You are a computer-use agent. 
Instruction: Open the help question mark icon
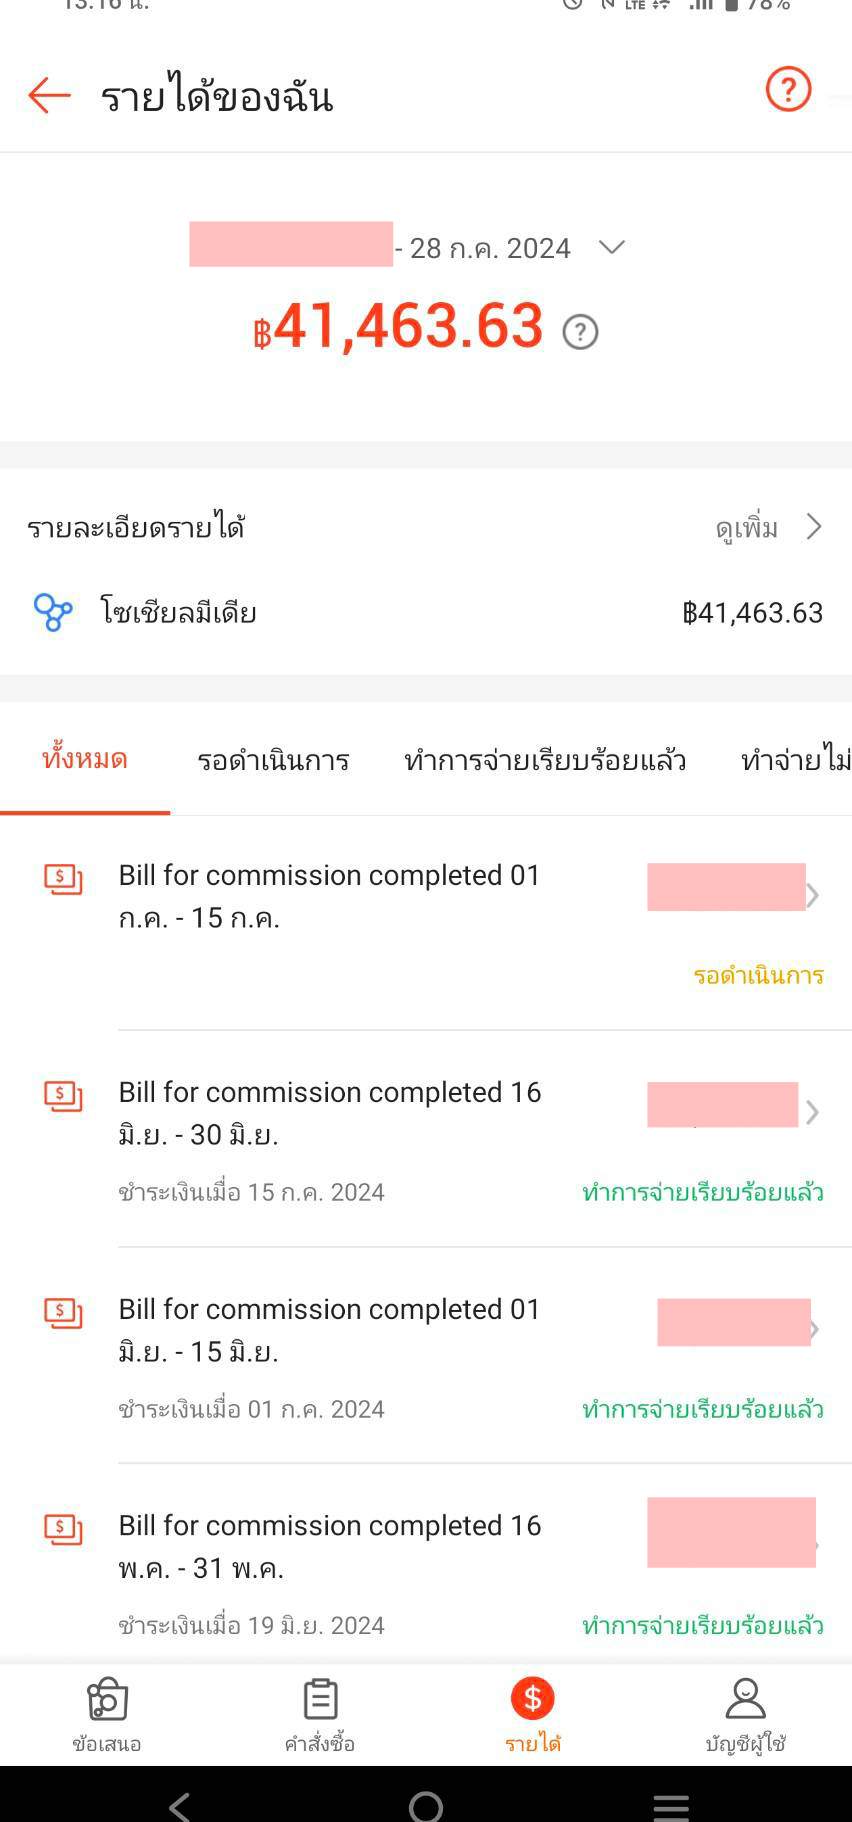pos(788,90)
